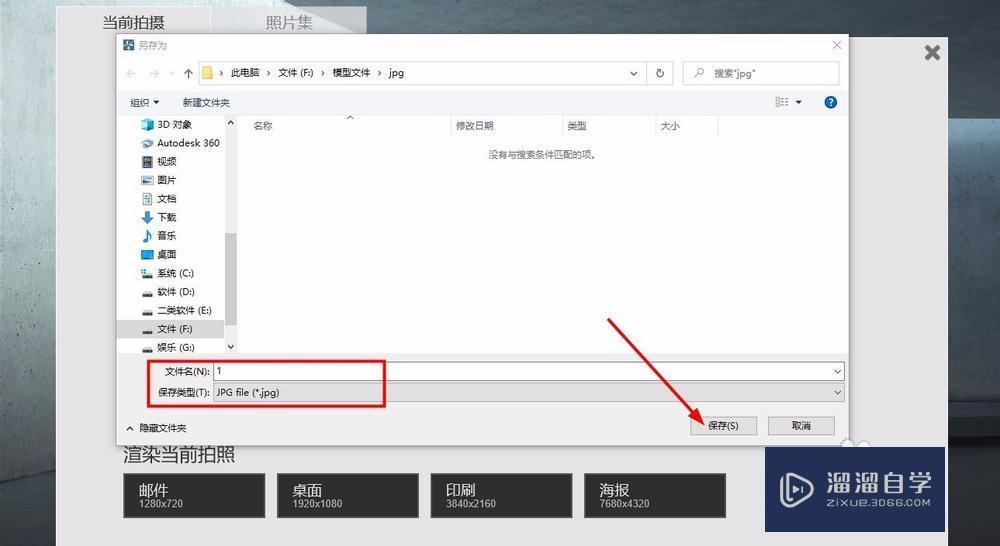Refresh the jpg folder view
1000x546 pixels.
(x=660, y=73)
